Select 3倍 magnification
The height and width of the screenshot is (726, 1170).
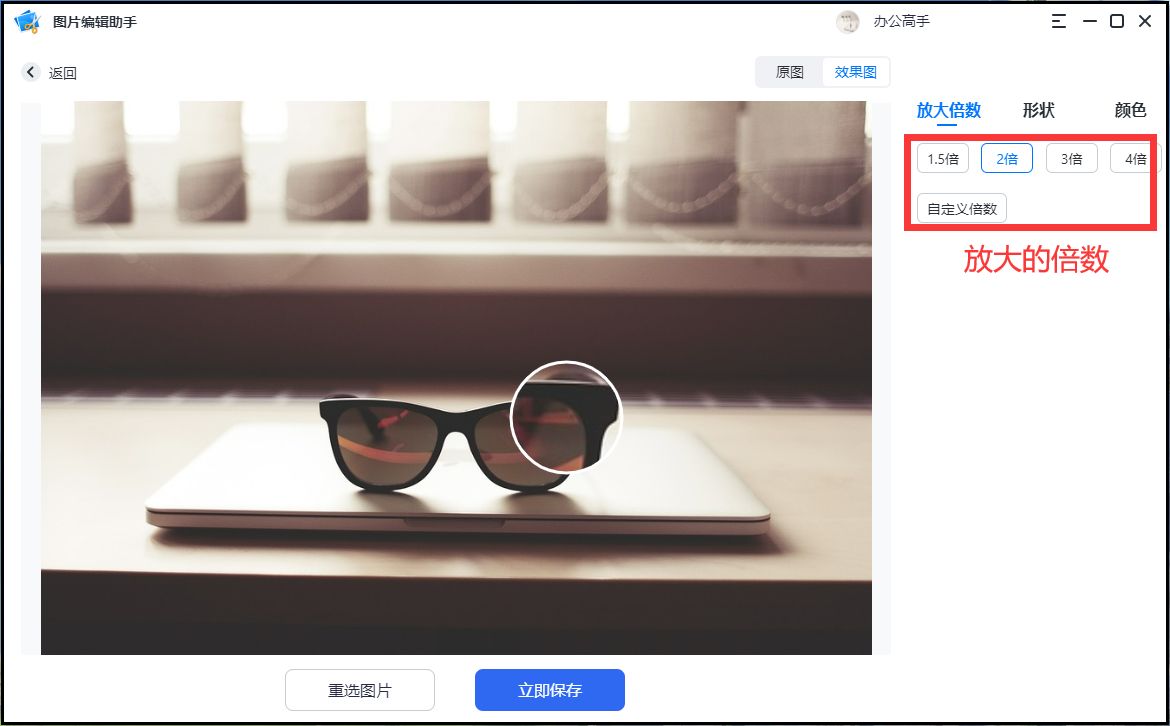[x=1071, y=157]
